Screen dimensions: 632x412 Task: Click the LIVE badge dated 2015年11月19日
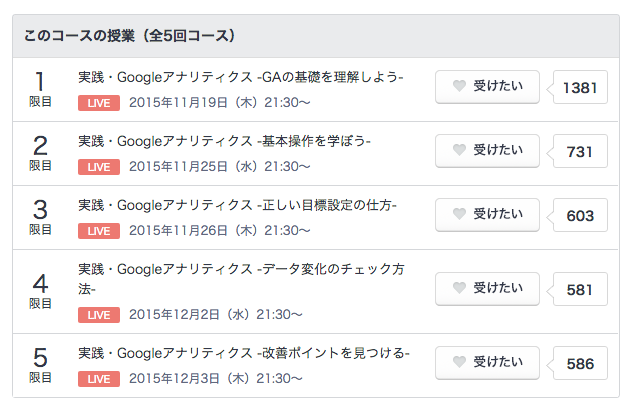coord(99,103)
